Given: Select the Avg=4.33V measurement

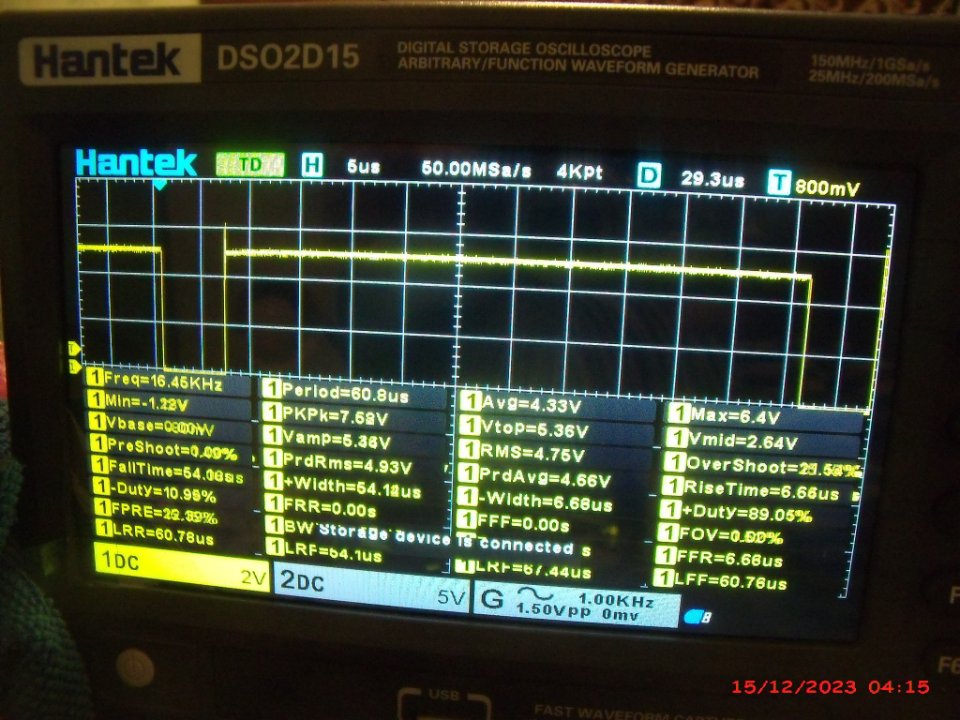Looking at the screenshot, I should pos(520,404).
